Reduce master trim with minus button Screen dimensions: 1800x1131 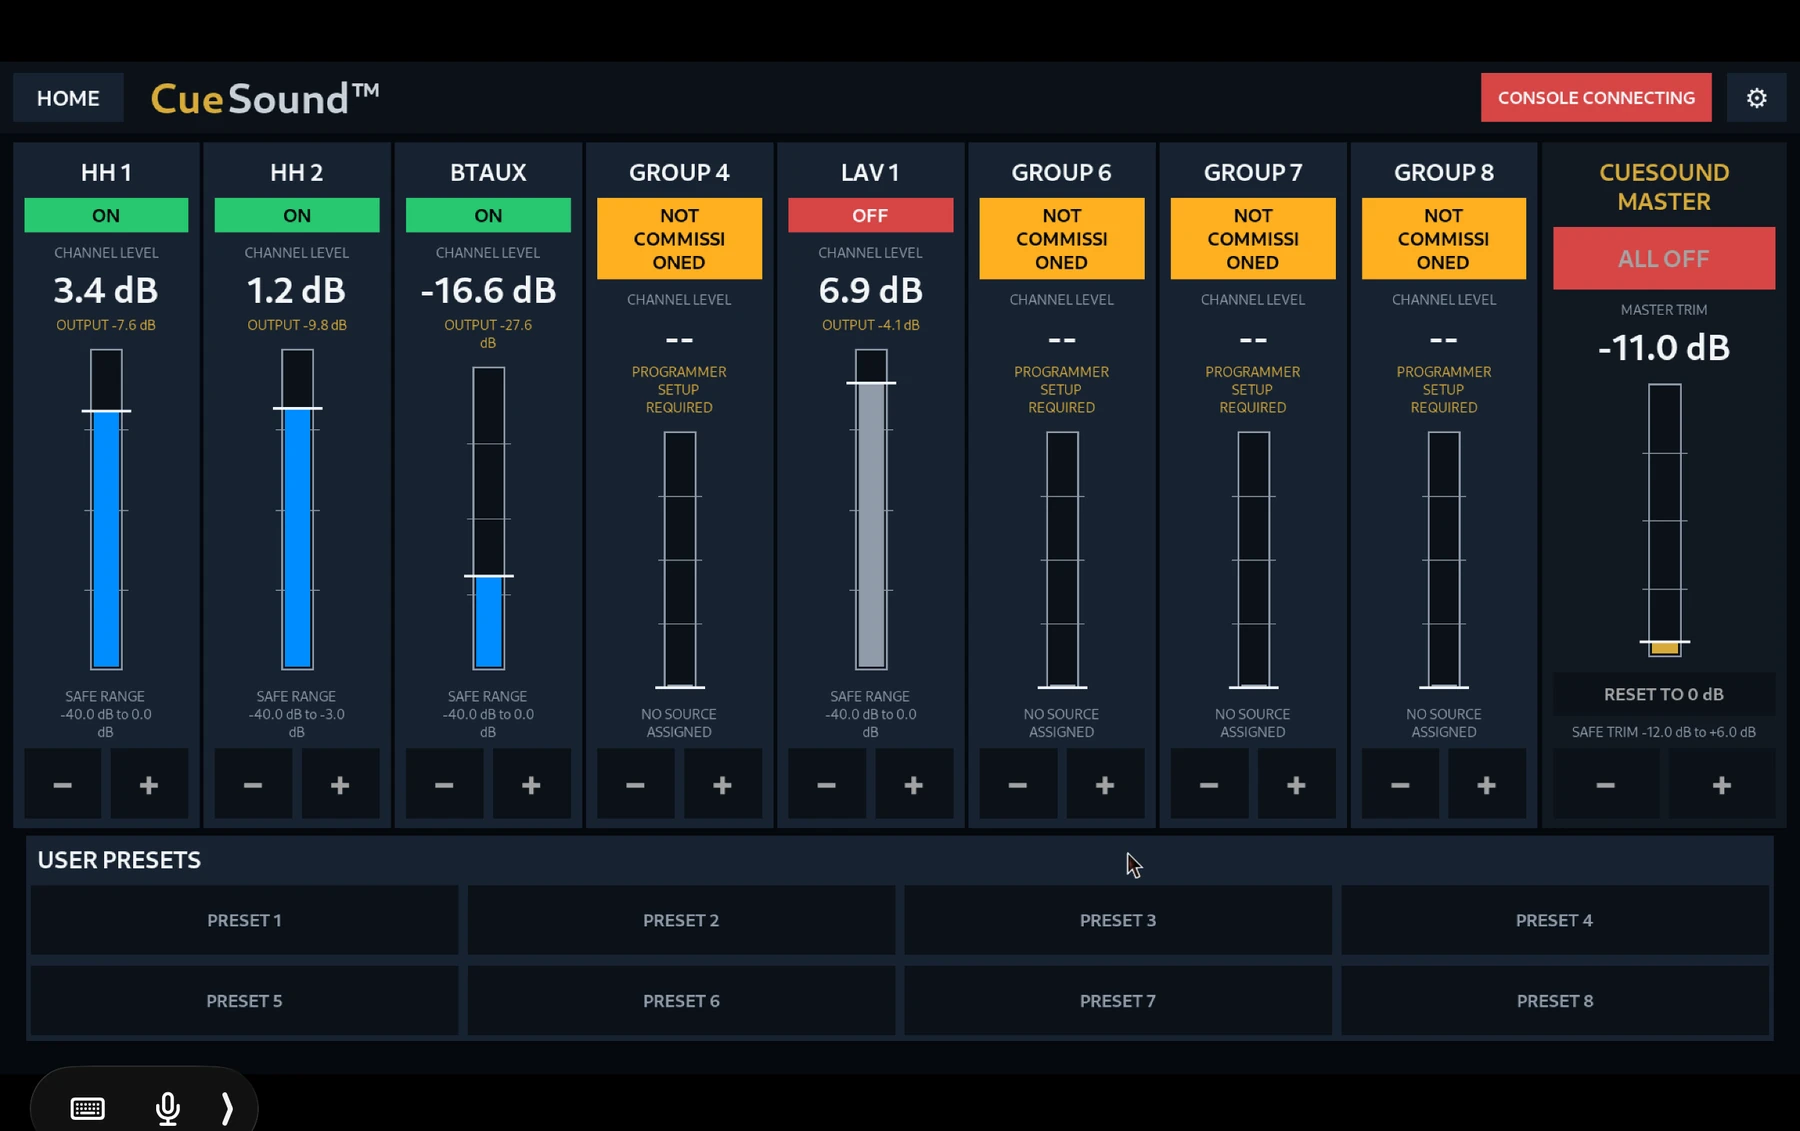tap(1606, 785)
